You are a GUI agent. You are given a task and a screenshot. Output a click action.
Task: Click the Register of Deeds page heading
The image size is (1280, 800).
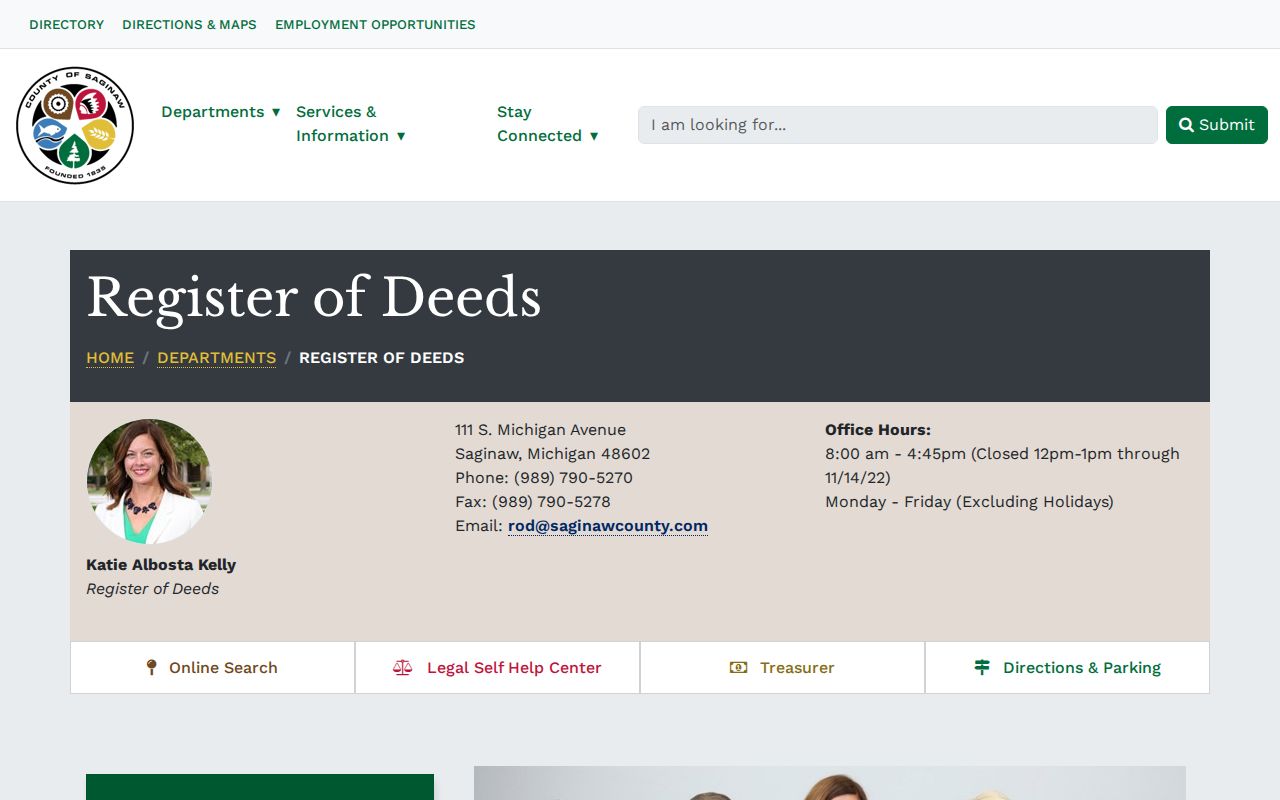pyautogui.click(x=314, y=298)
